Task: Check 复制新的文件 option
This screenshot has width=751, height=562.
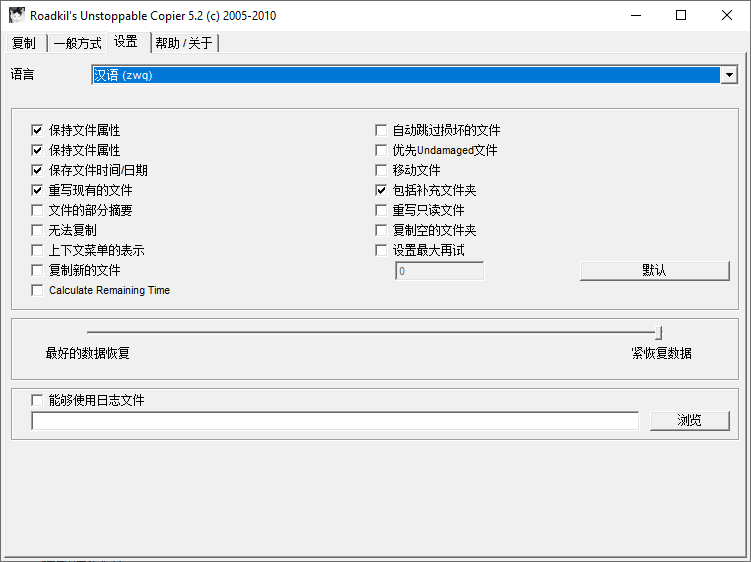Action: pyautogui.click(x=37, y=270)
